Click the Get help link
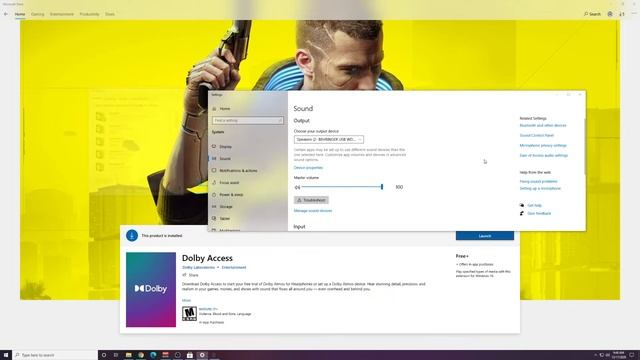 534,205
